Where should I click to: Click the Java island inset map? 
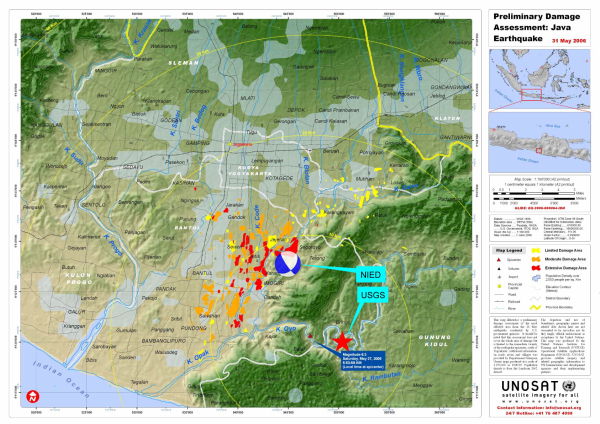(x=540, y=142)
